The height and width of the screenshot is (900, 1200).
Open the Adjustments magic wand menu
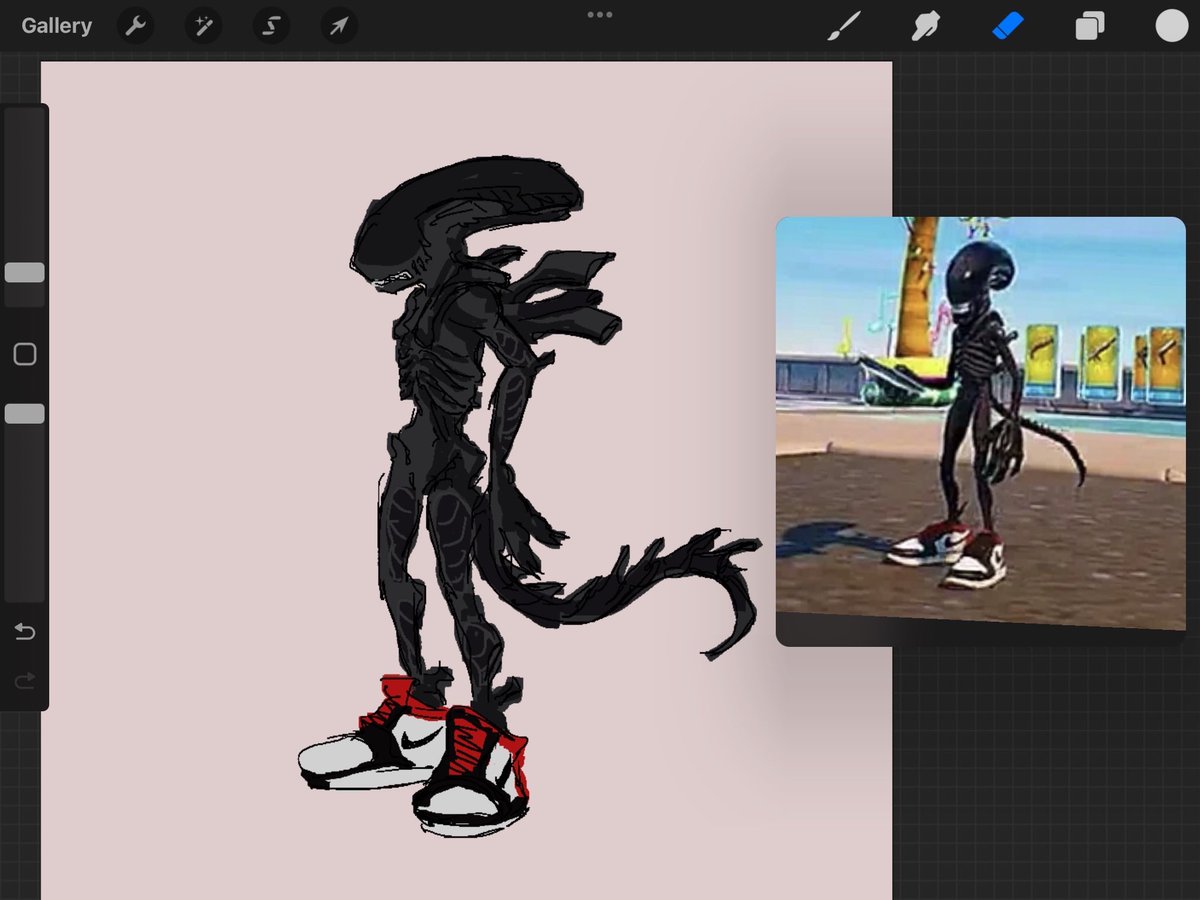(x=203, y=26)
